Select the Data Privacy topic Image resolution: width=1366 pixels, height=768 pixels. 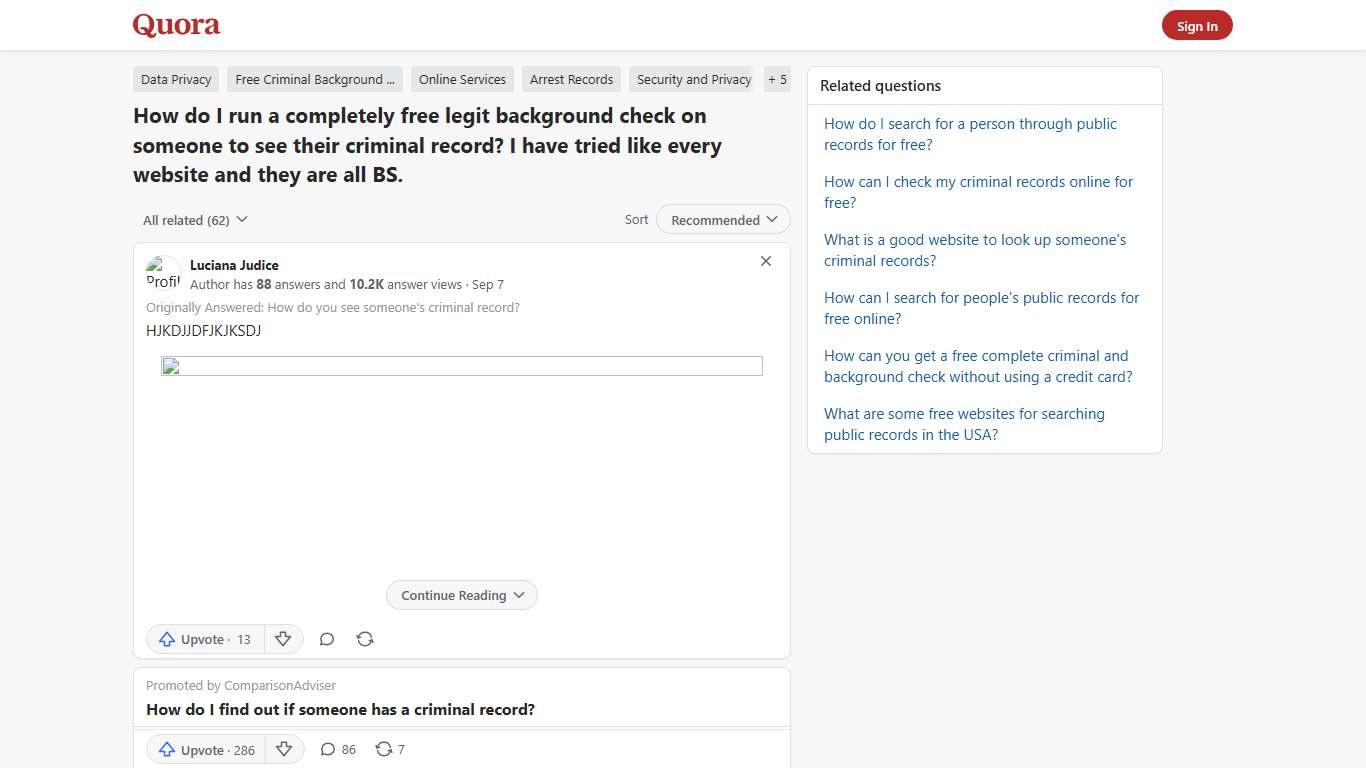pos(175,79)
